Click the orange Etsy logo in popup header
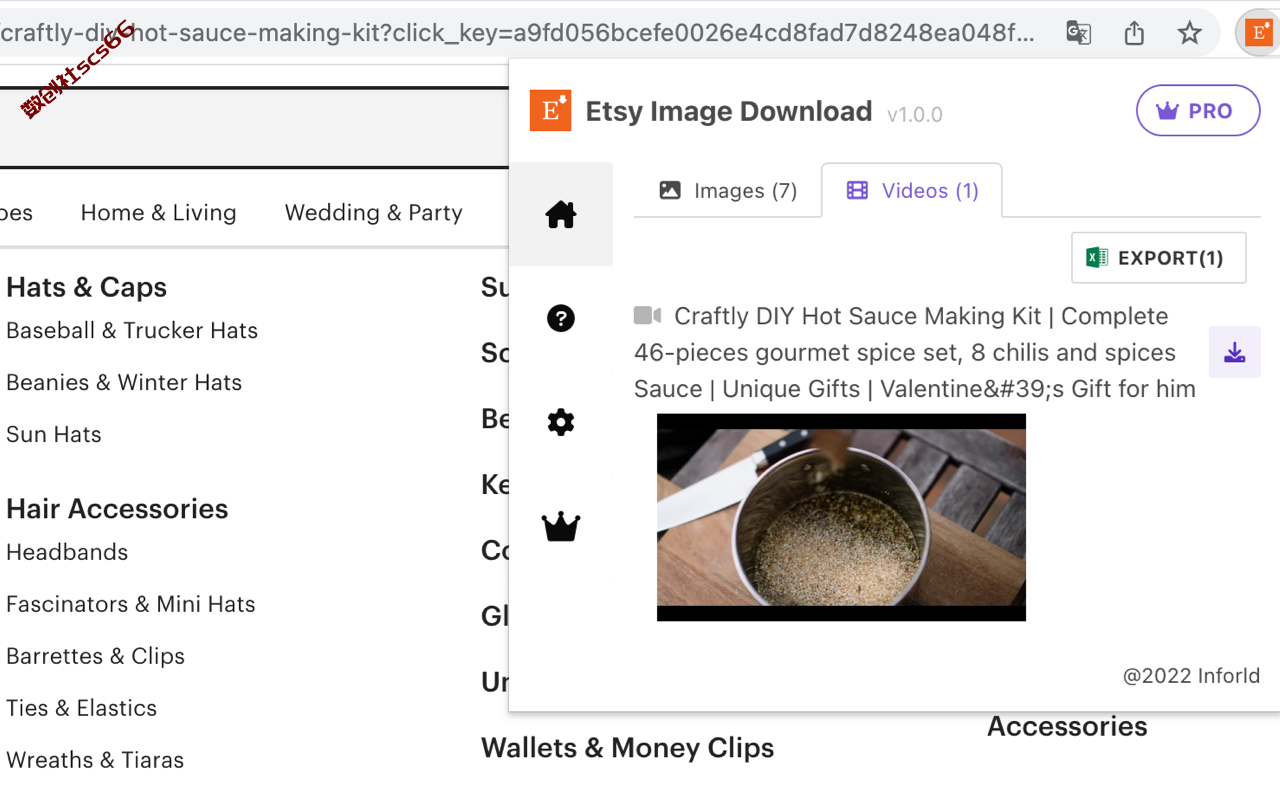Viewport: 1280px width, 800px height. click(550, 111)
